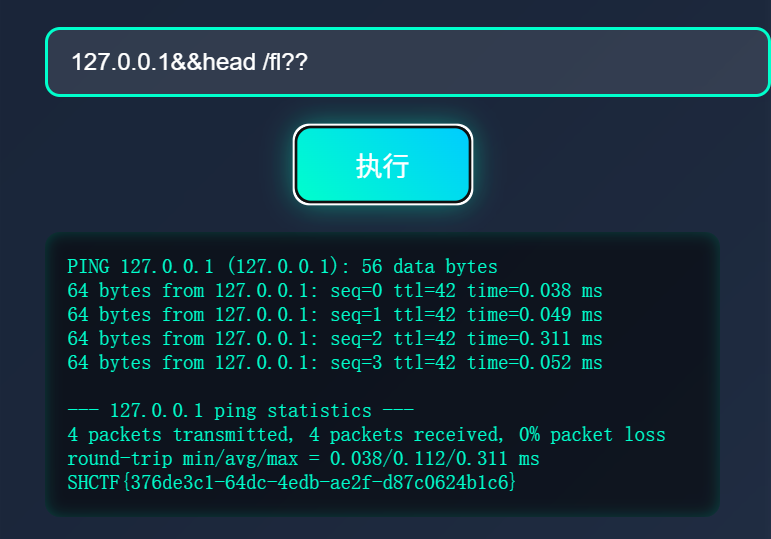This screenshot has width=771, height=539.
Task: Select the seq=0 ping reply line
Action: point(334,291)
